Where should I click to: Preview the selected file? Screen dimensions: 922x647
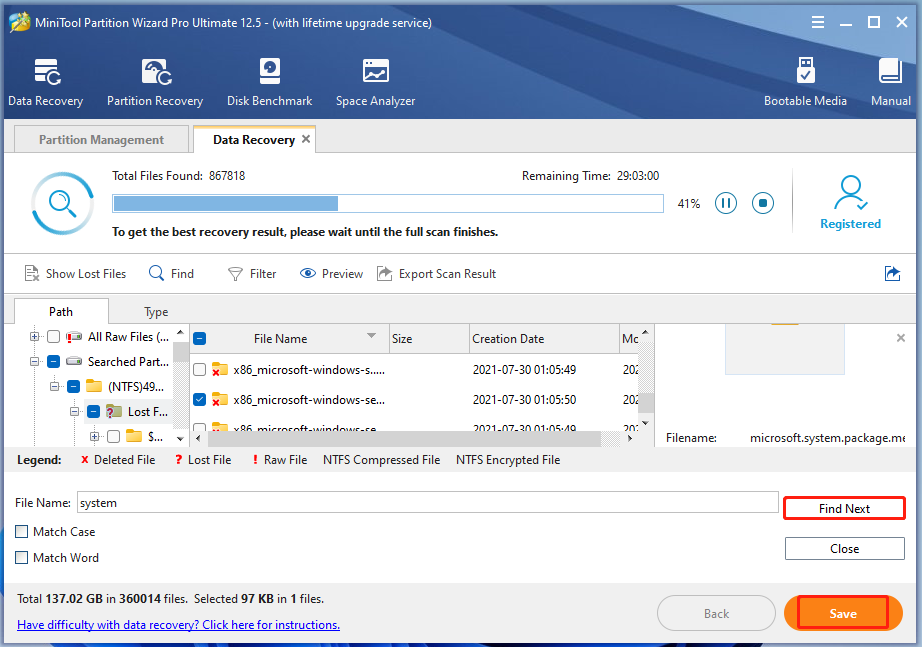pyautogui.click(x=332, y=274)
